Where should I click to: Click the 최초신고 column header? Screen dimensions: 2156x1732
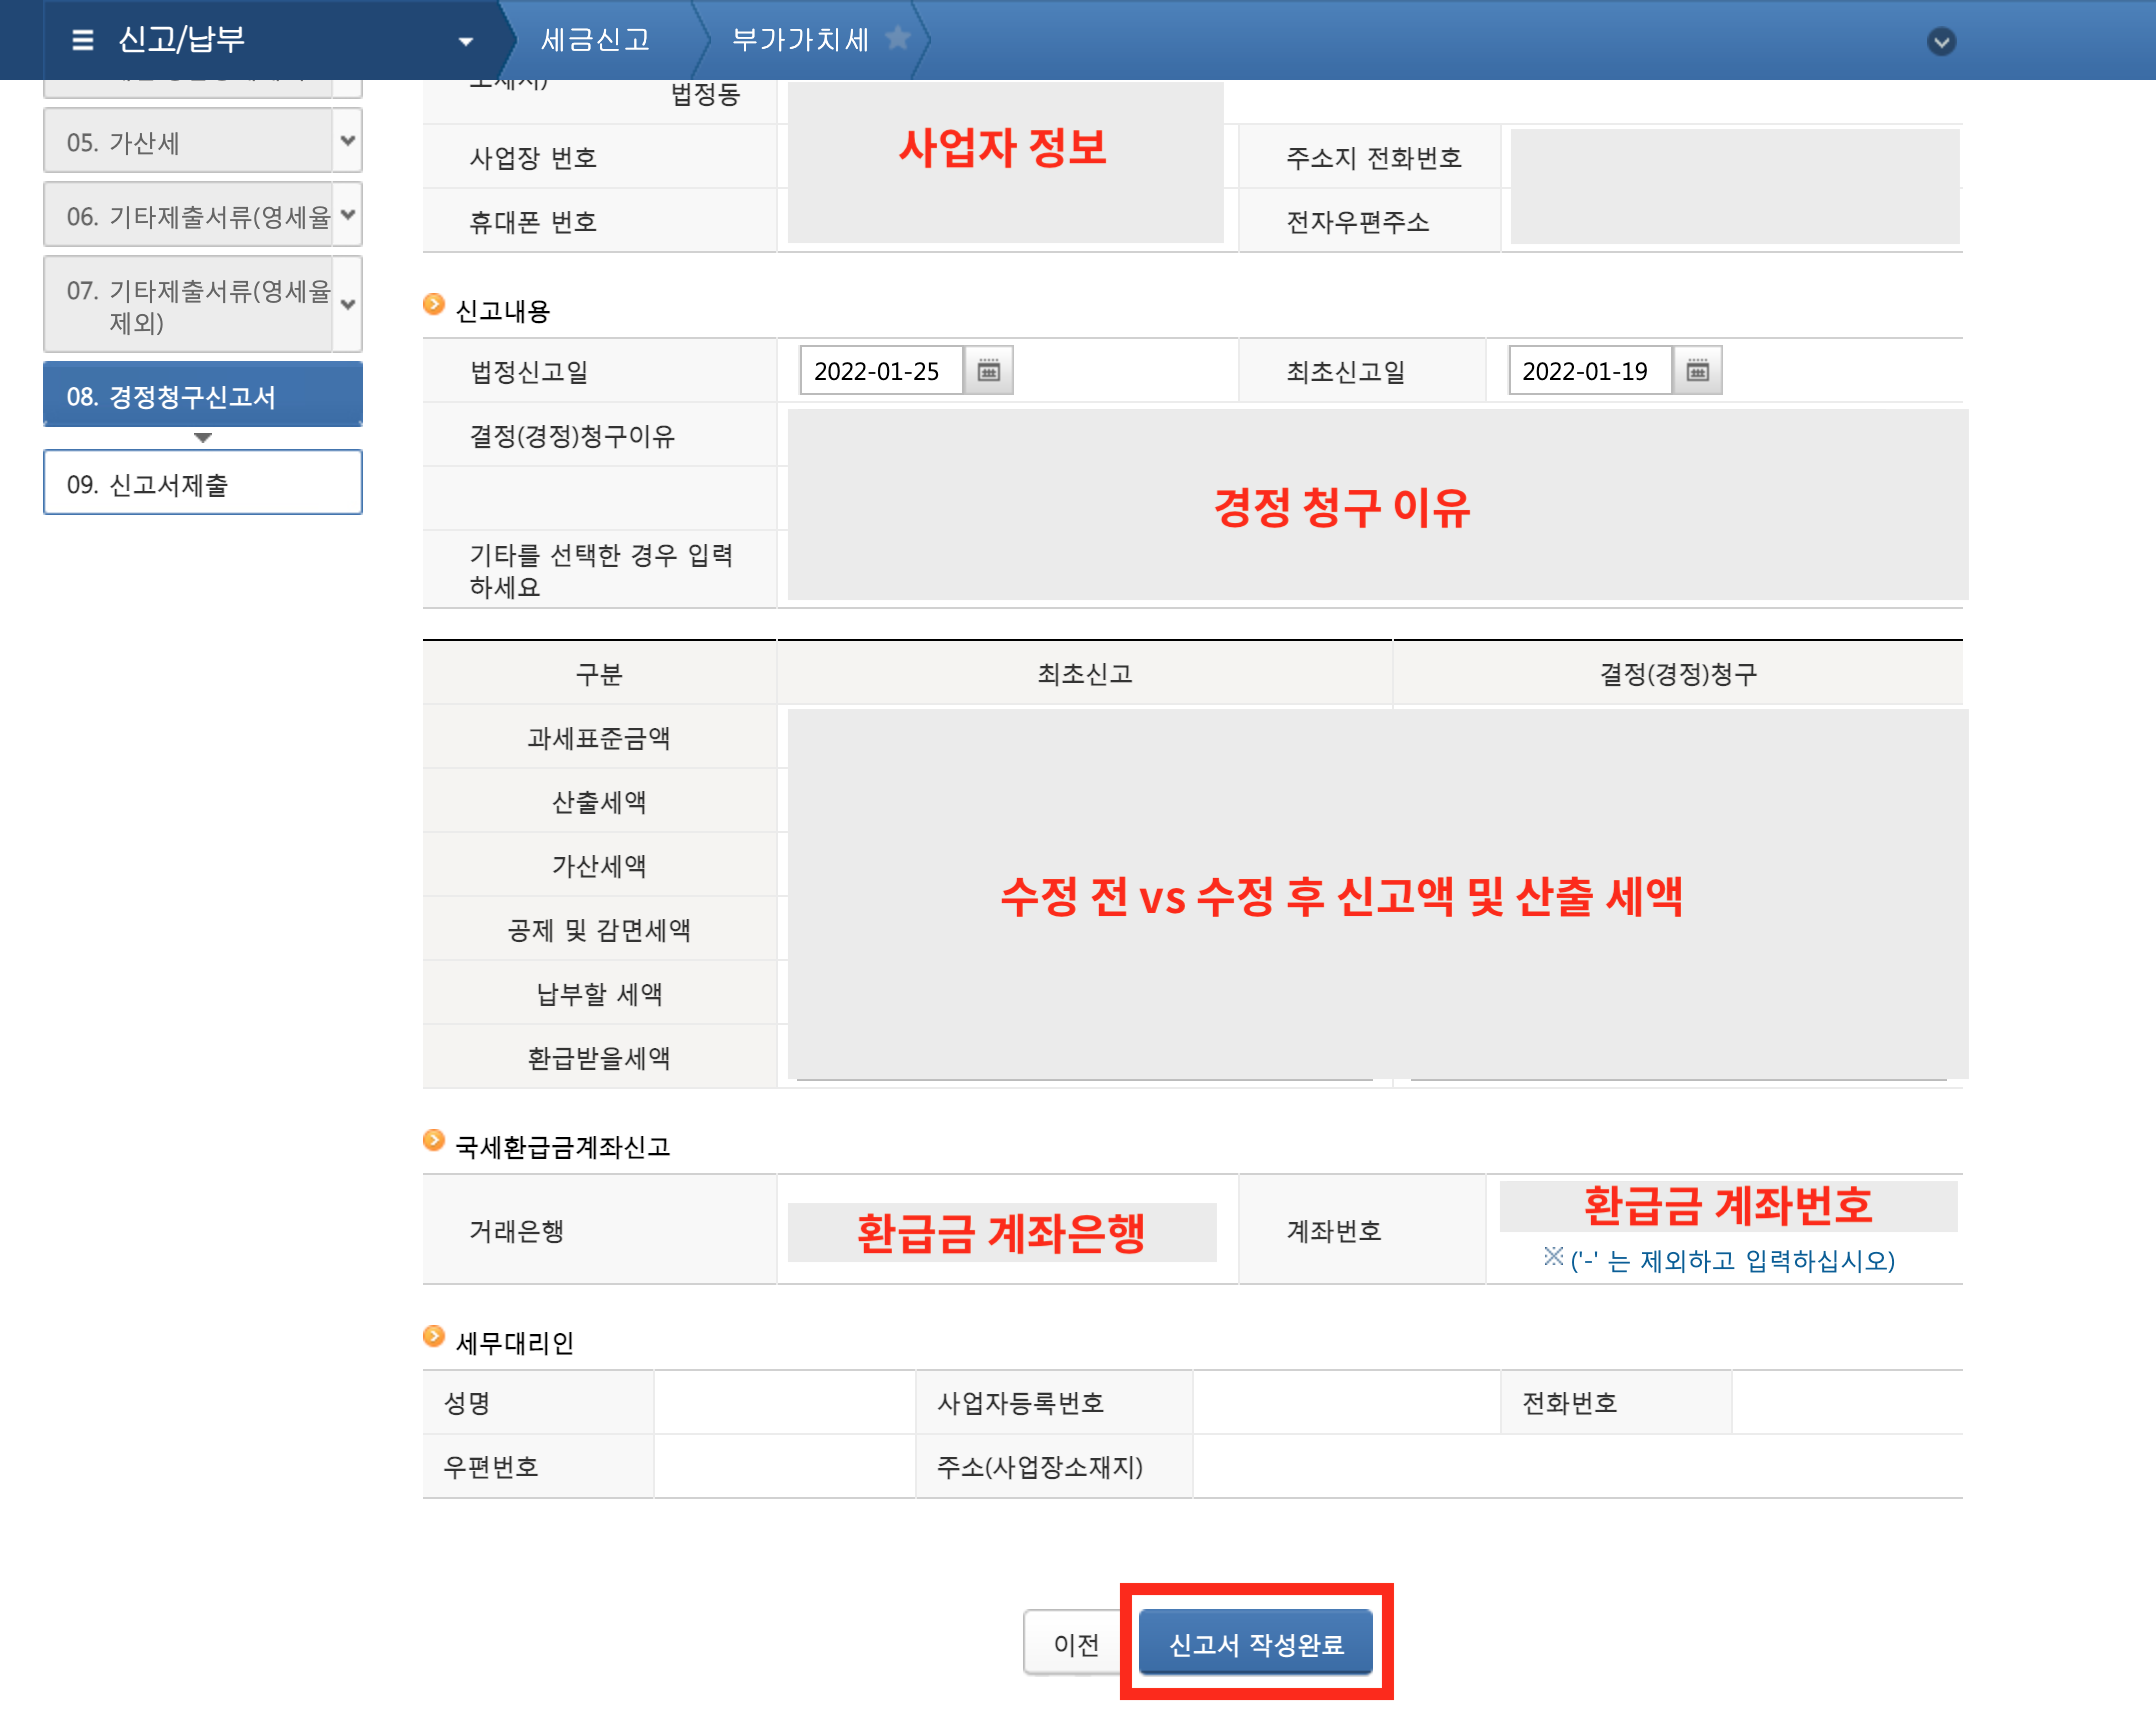click(x=1085, y=674)
